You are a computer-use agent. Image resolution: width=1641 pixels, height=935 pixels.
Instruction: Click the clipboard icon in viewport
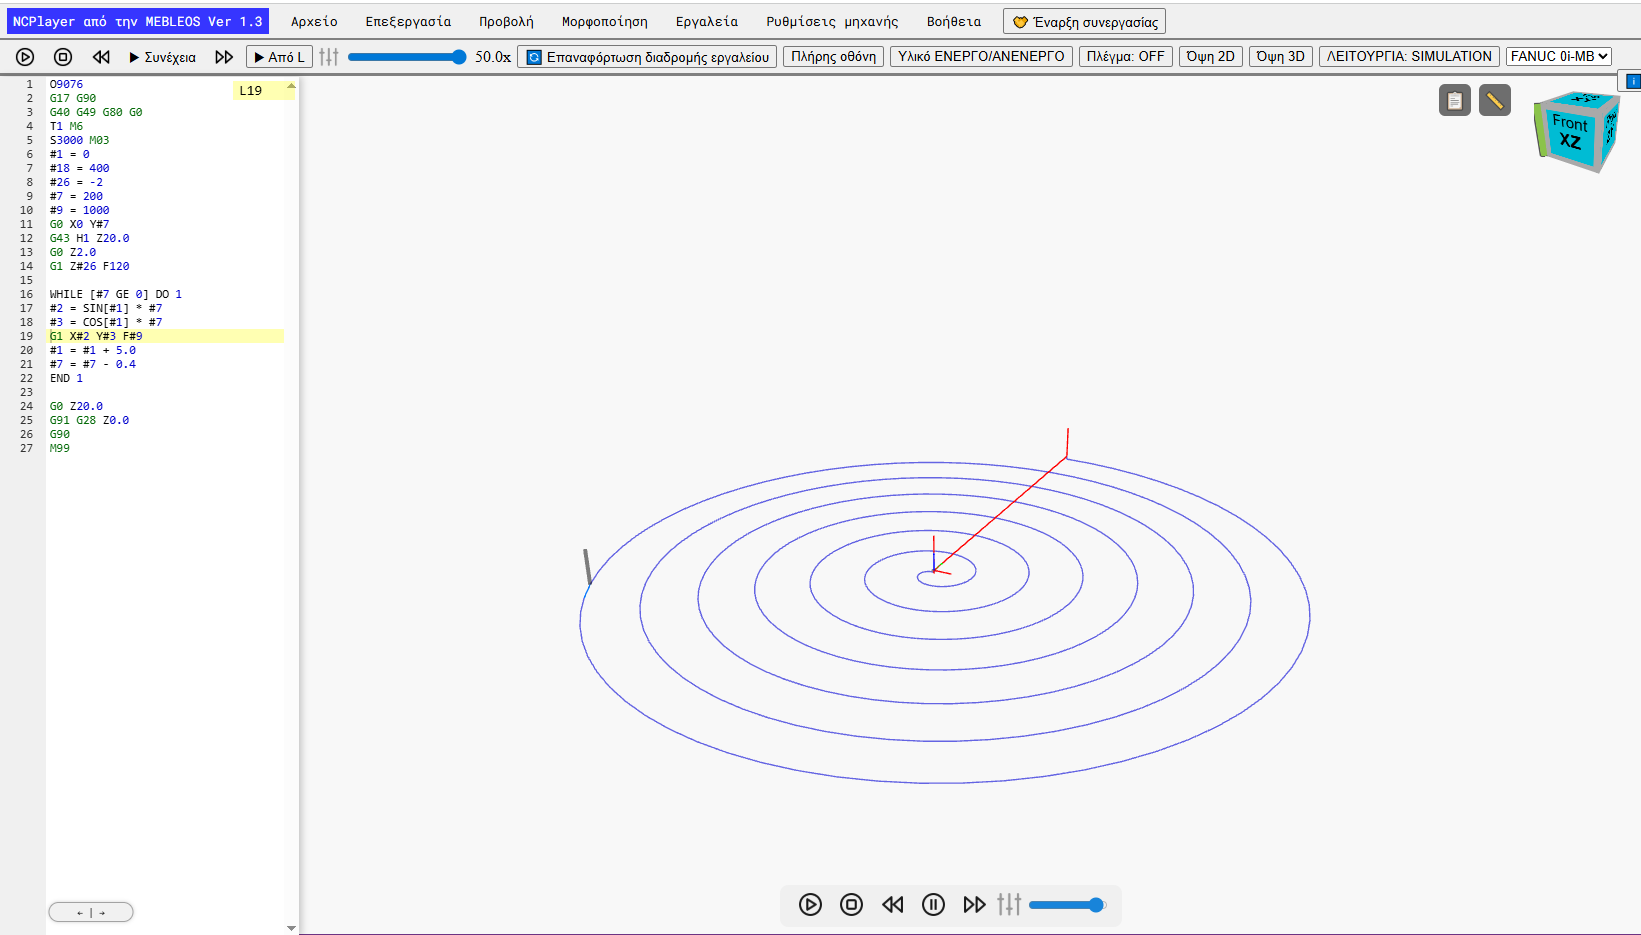pos(1455,100)
